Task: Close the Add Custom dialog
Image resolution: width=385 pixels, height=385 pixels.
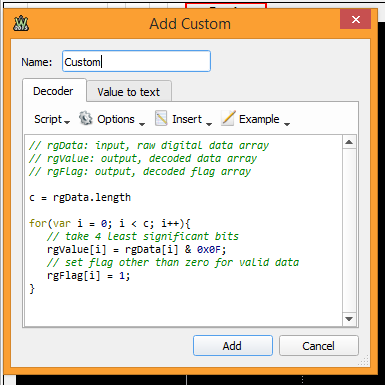Action: pyautogui.click(x=356, y=19)
